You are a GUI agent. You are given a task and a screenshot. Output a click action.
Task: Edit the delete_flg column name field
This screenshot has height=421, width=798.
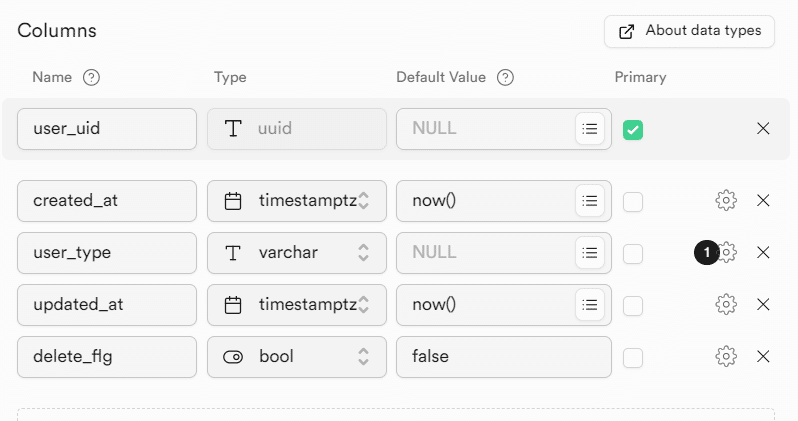coord(107,357)
